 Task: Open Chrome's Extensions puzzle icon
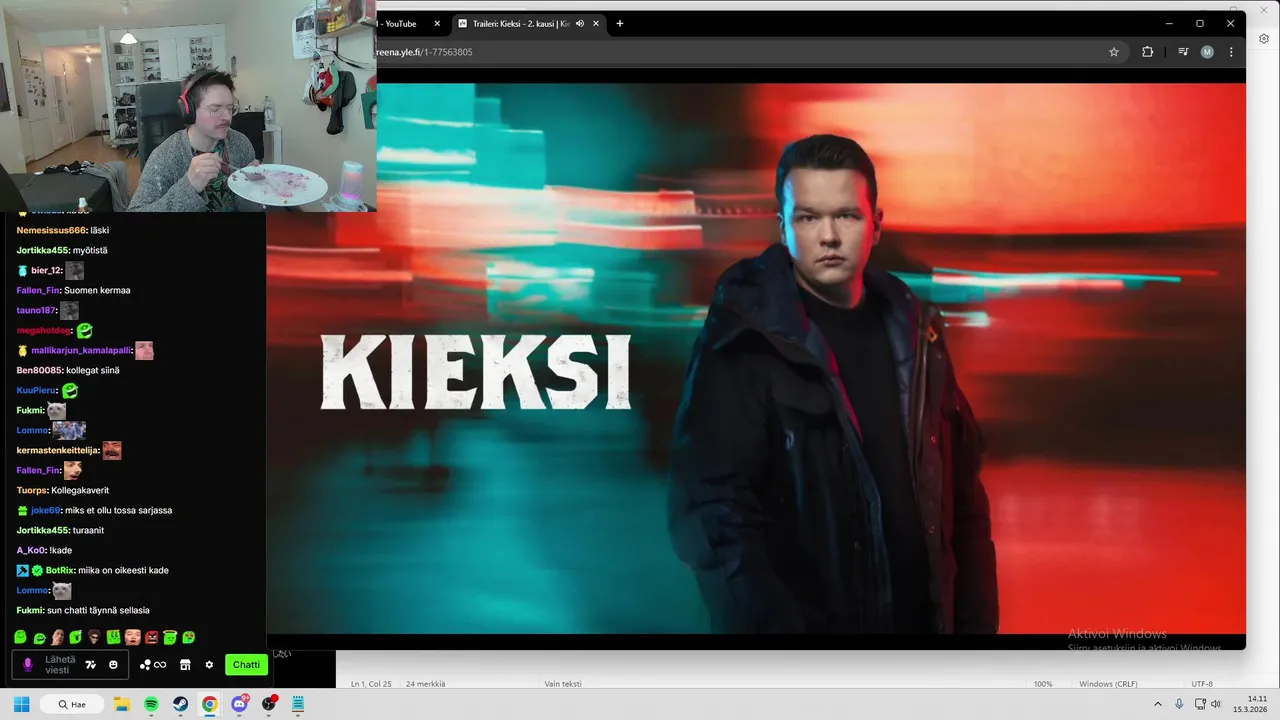1147,52
